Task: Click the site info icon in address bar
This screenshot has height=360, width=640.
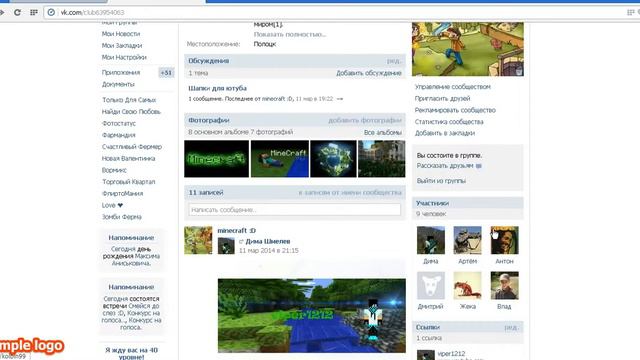Action: click(x=51, y=13)
